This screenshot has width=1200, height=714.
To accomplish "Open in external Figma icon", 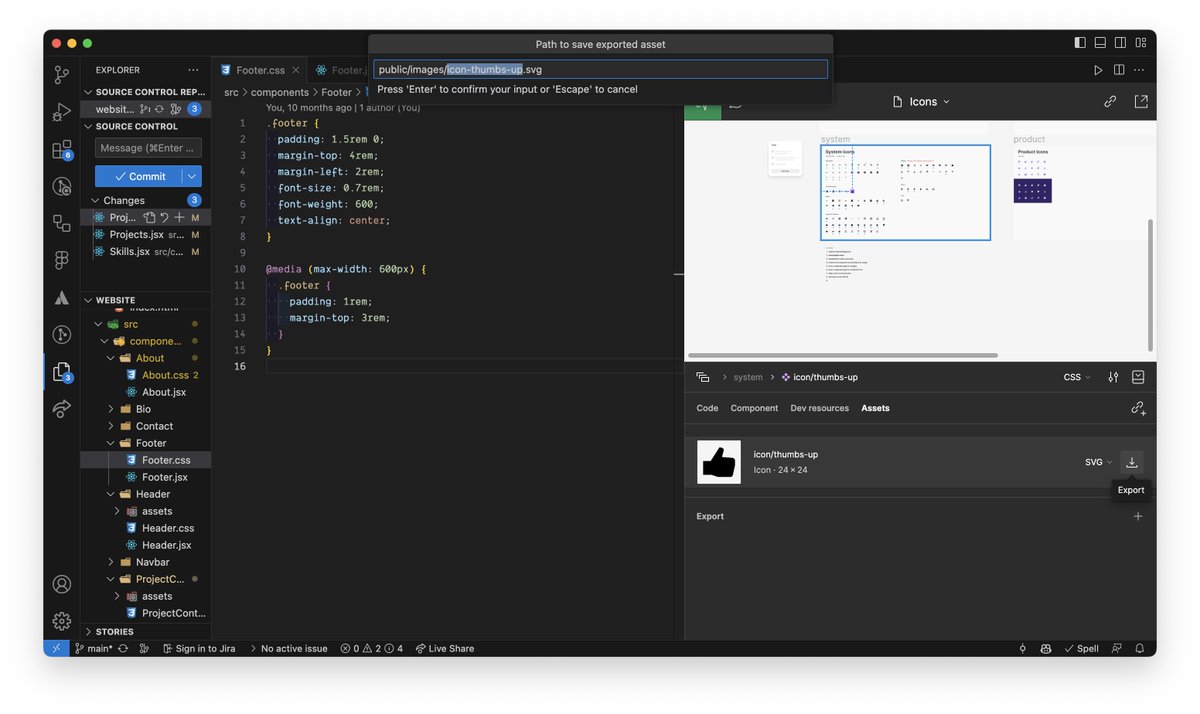I will click(x=1141, y=101).
